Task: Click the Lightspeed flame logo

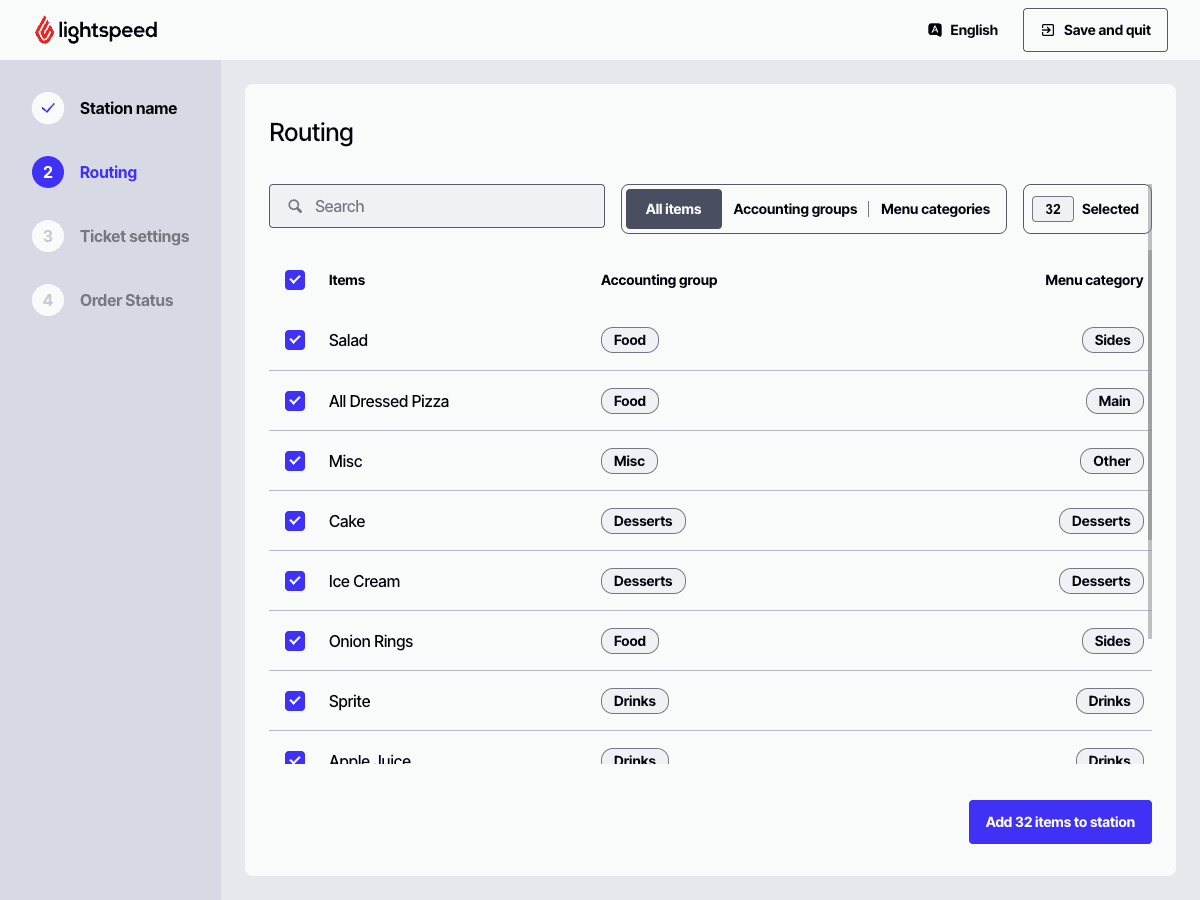Action: 44,30
